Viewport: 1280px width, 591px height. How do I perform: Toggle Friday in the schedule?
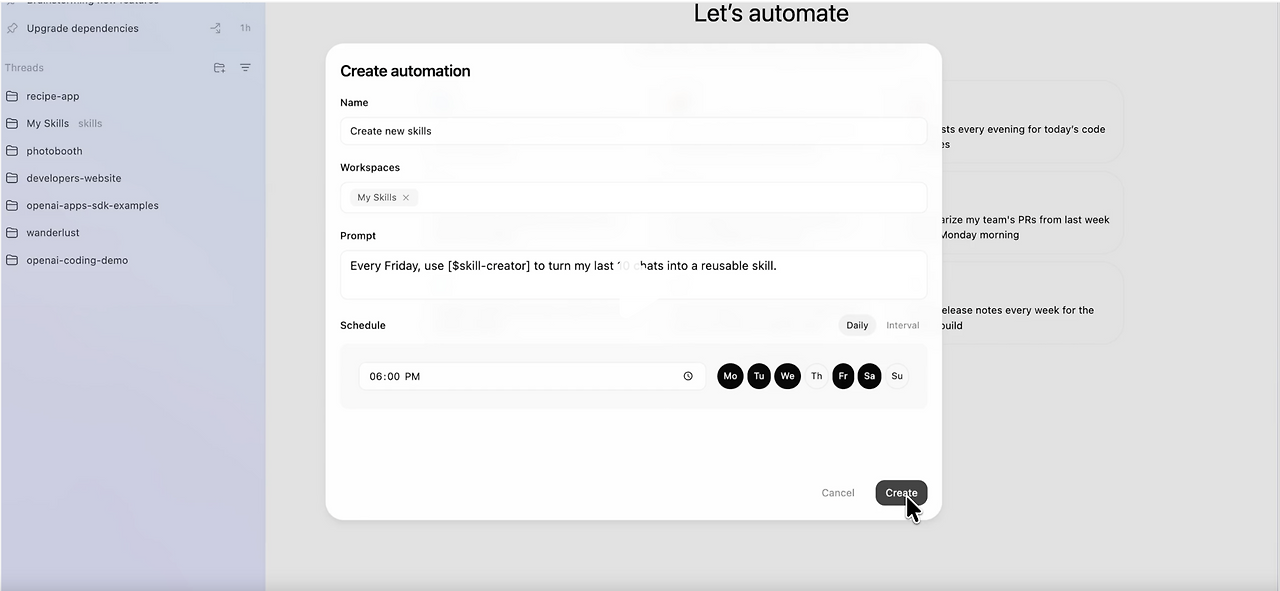click(x=843, y=376)
